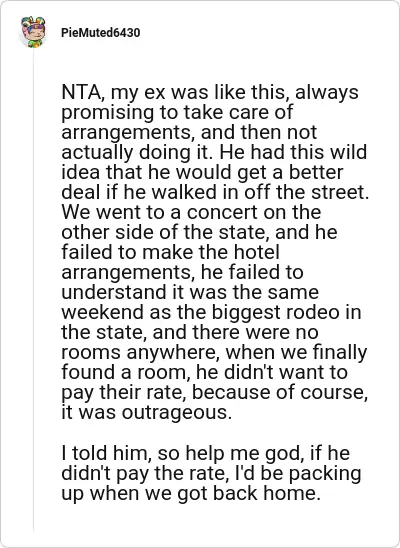Click the line 'rooms anywhere, when we finally'
This screenshot has height=548, width=400.
[214, 352]
